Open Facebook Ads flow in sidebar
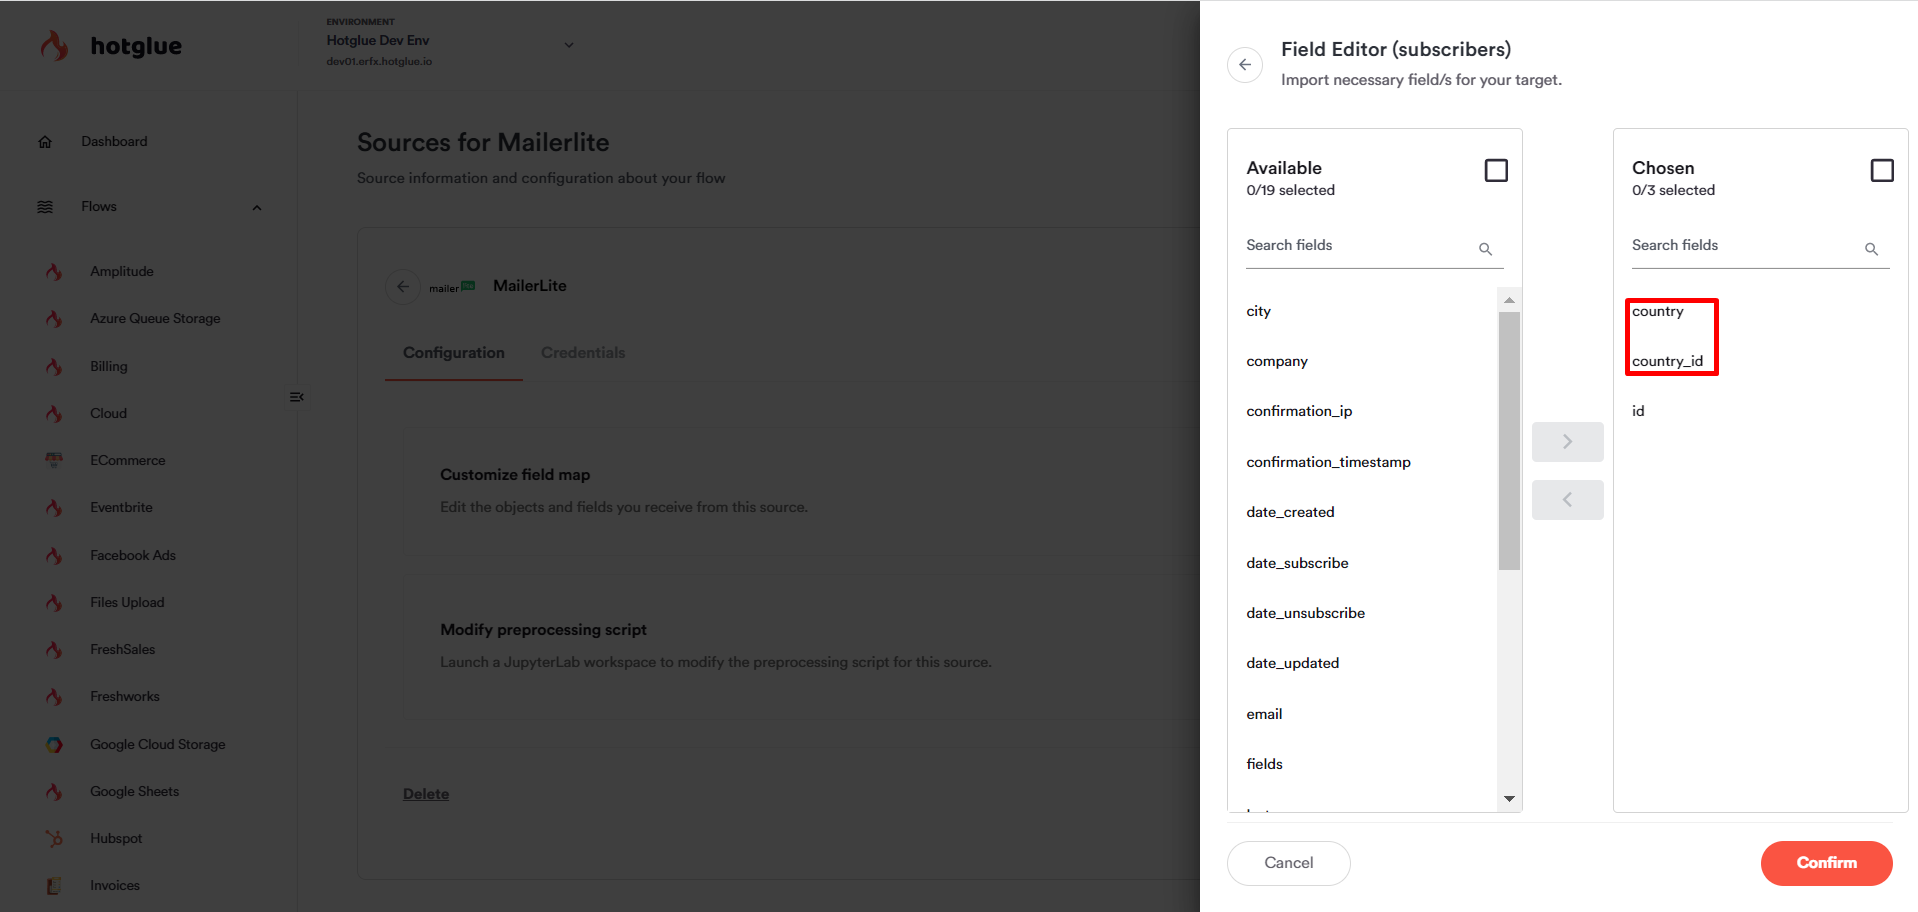Image resolution: width=1918 pixels, height=912 pixels. 132,556
